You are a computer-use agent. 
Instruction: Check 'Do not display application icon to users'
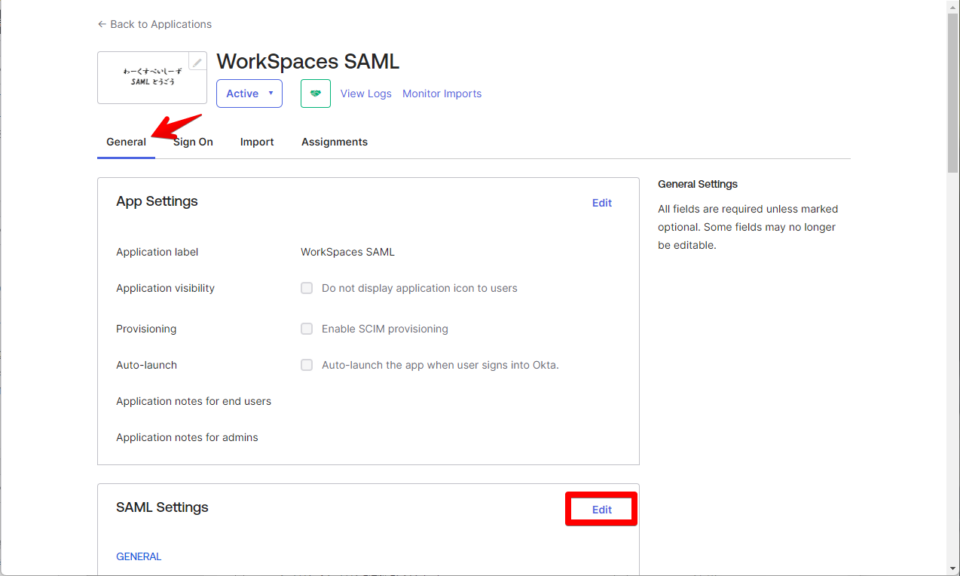pos(307,288)
